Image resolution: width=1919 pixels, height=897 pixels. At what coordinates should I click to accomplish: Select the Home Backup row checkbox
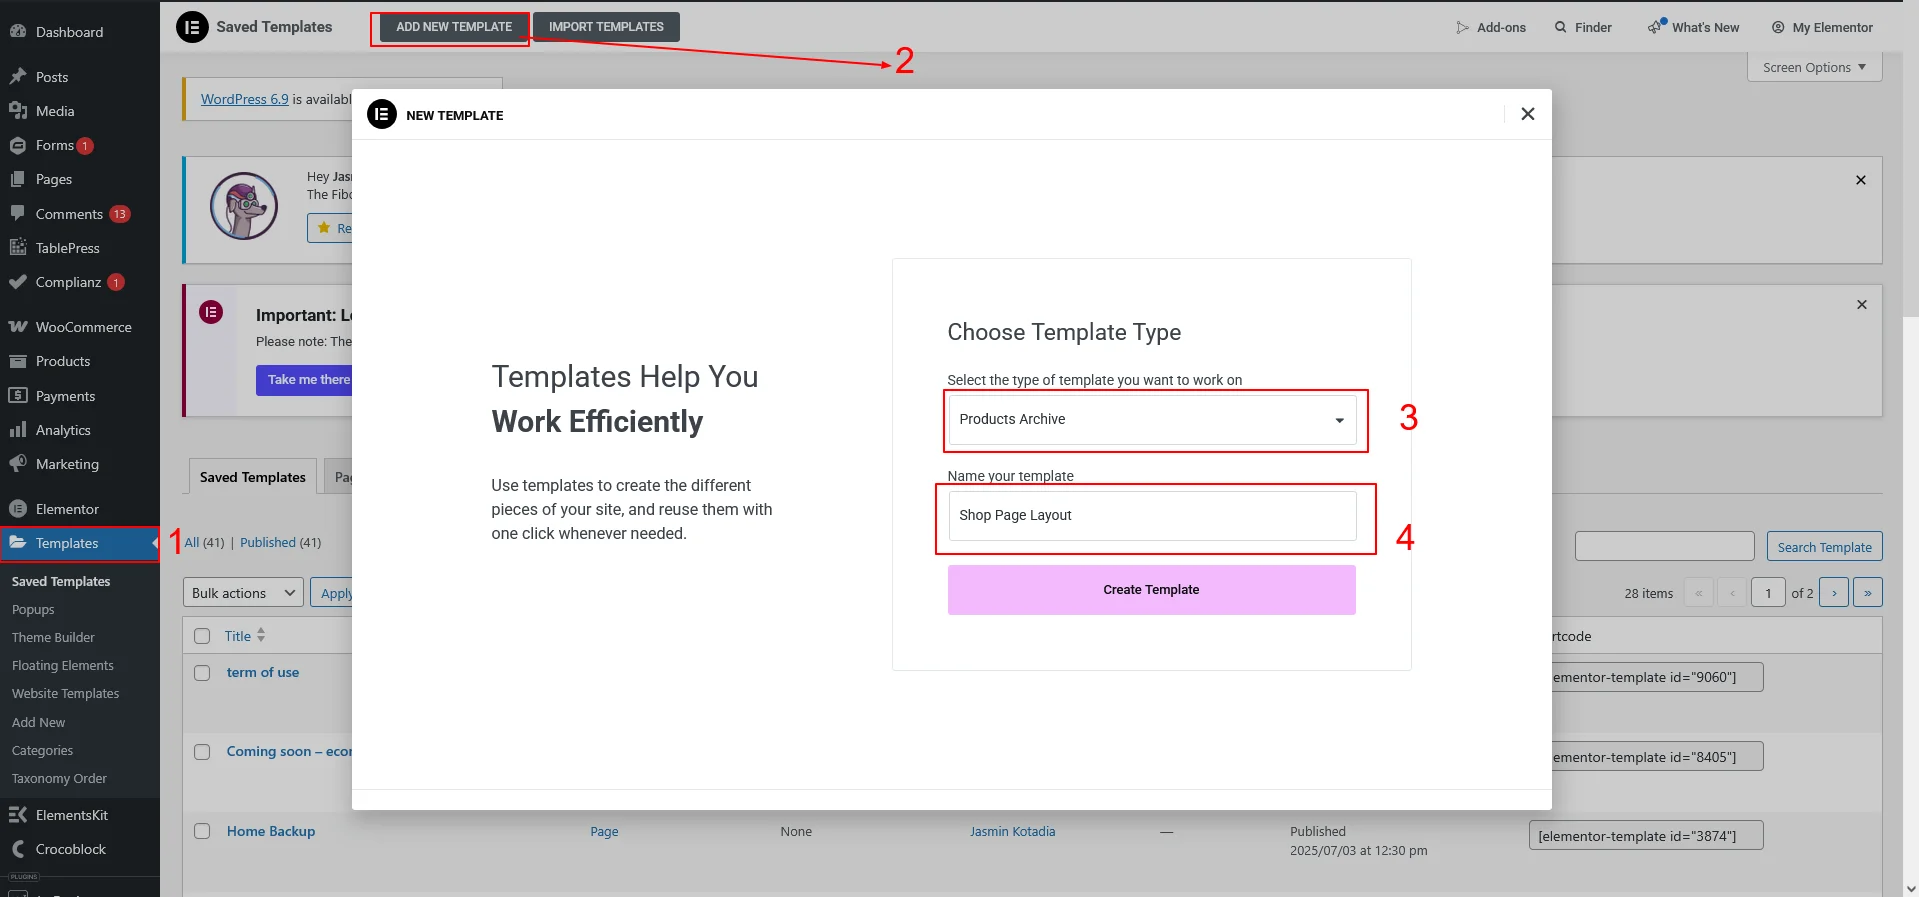pos(202,831)
